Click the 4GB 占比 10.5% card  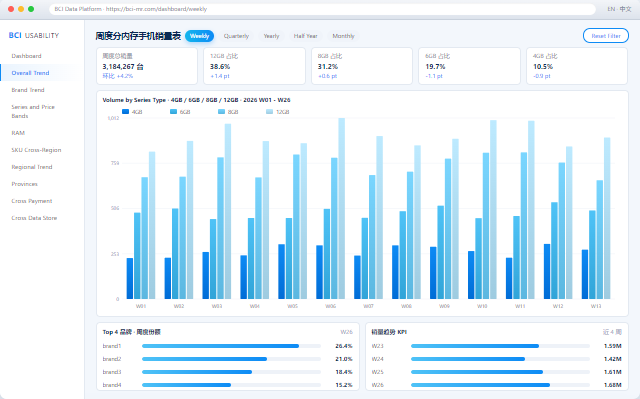point(577,66)
